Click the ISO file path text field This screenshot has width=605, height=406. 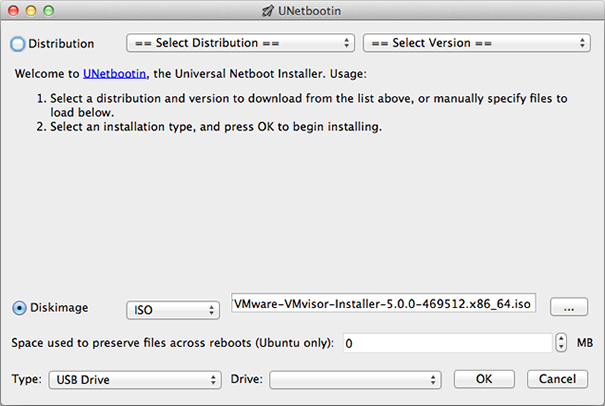point(384,304)
